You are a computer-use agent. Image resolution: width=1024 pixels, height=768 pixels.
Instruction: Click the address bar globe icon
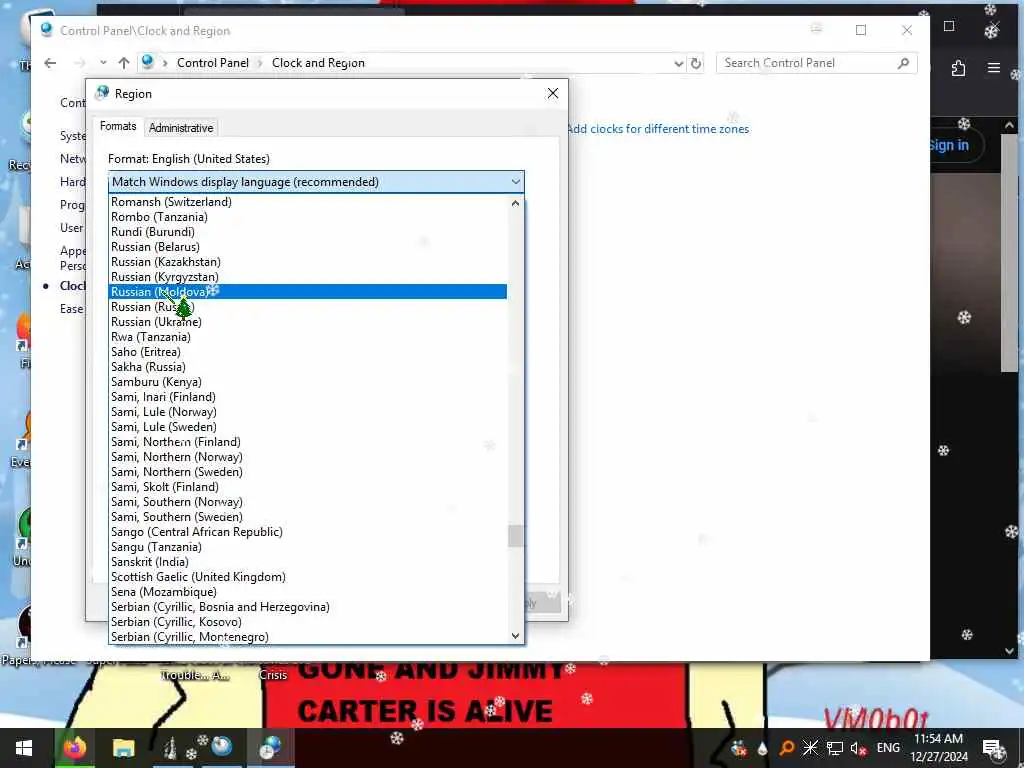(x=148, y=62)
